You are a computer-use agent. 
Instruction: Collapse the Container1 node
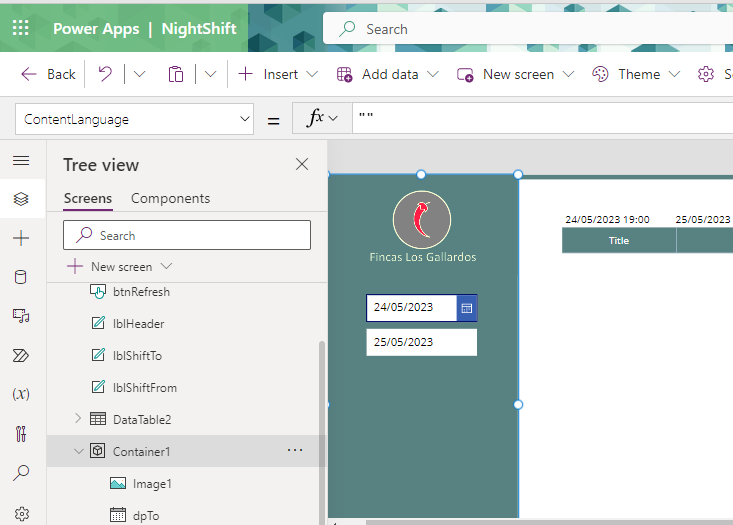point(79,451)
